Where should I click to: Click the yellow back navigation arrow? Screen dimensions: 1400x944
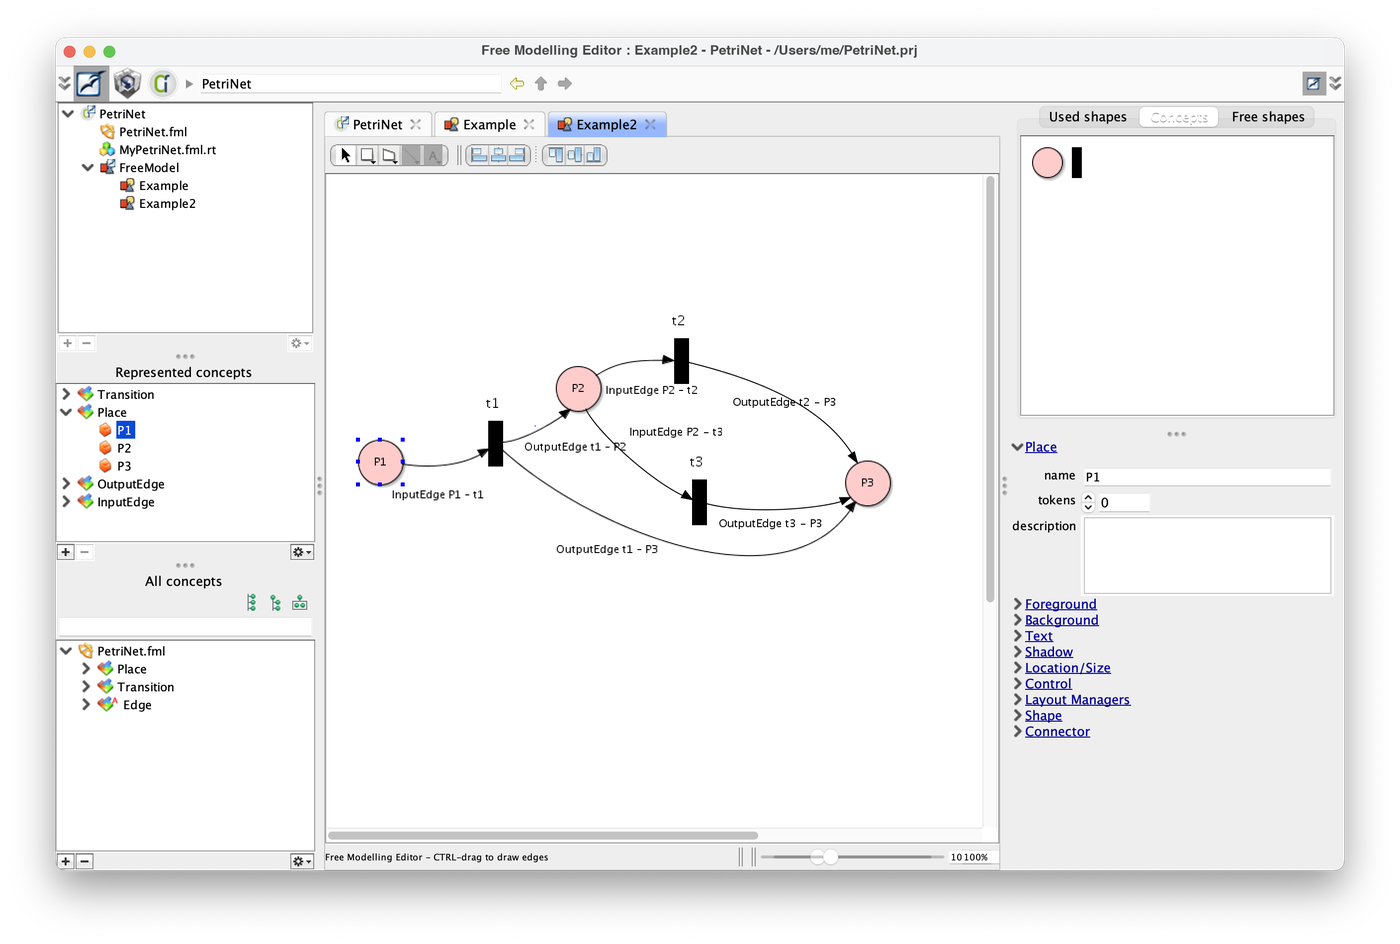click(517, 84)
